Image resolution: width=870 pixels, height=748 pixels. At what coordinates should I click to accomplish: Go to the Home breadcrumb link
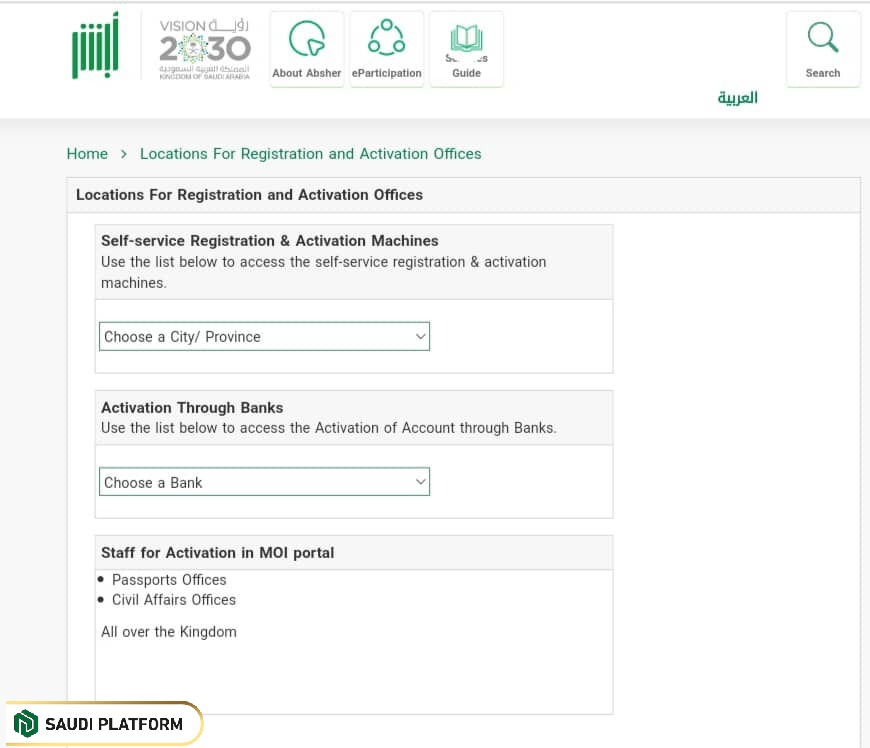pos(87,154)
